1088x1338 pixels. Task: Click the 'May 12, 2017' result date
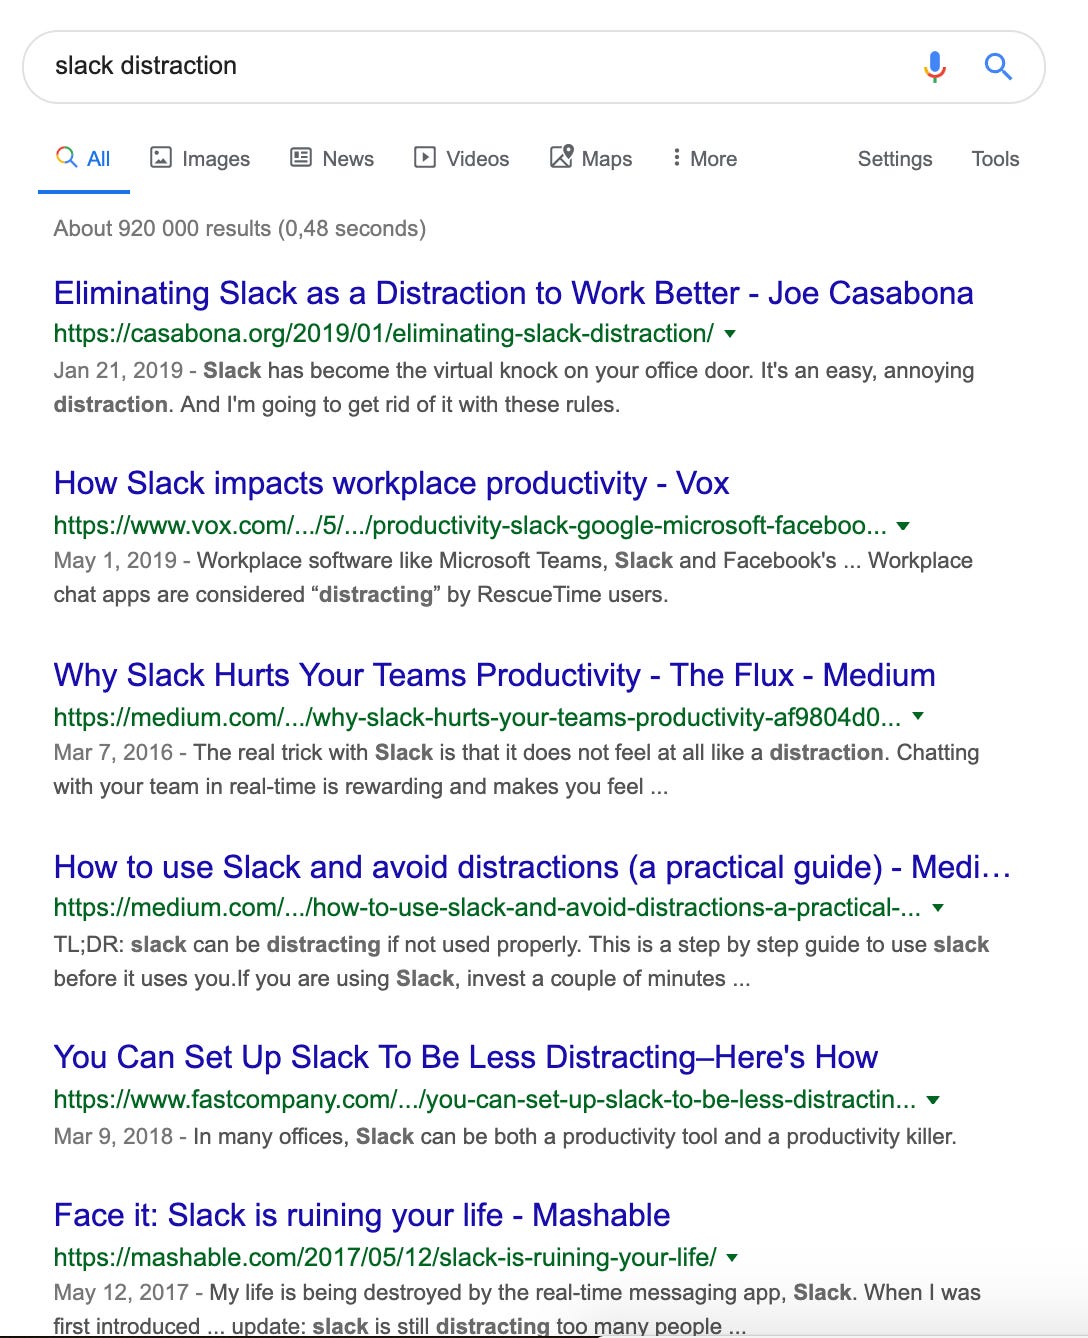pos(121,1293)
